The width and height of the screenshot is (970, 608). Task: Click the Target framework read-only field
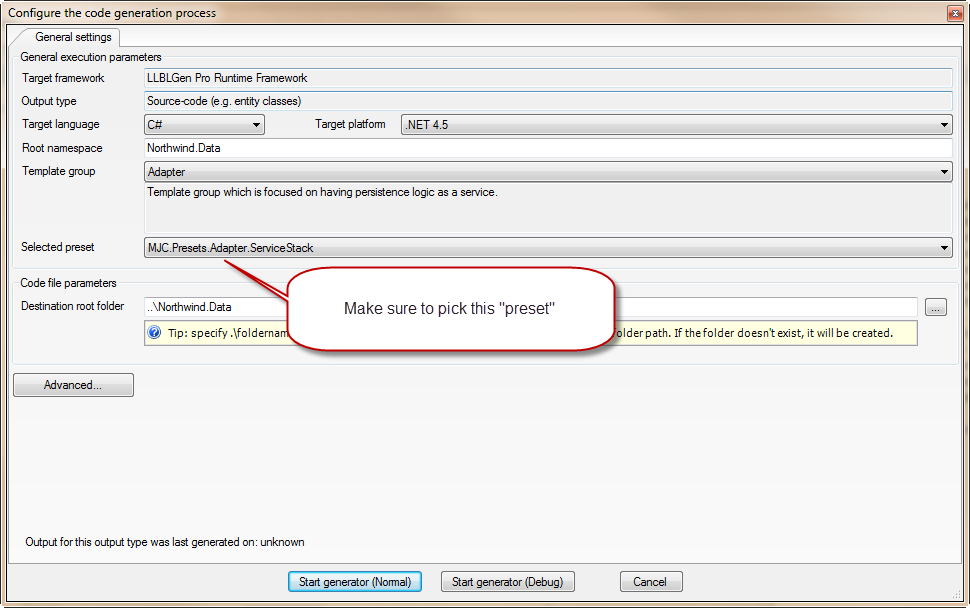click(547, 78)
